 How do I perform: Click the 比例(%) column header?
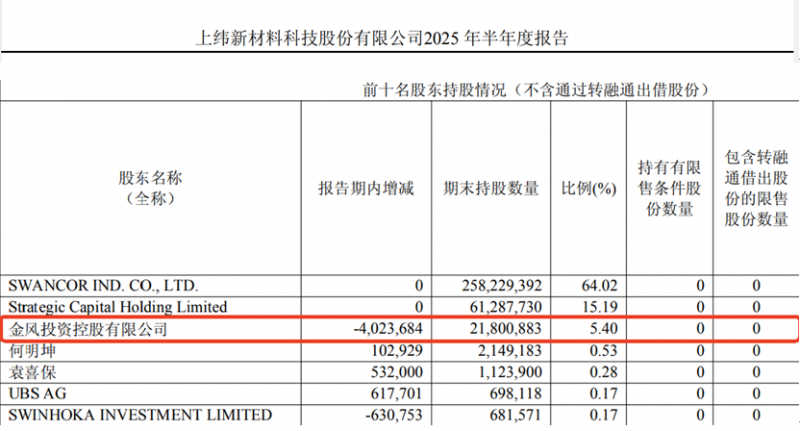point(588,188)
